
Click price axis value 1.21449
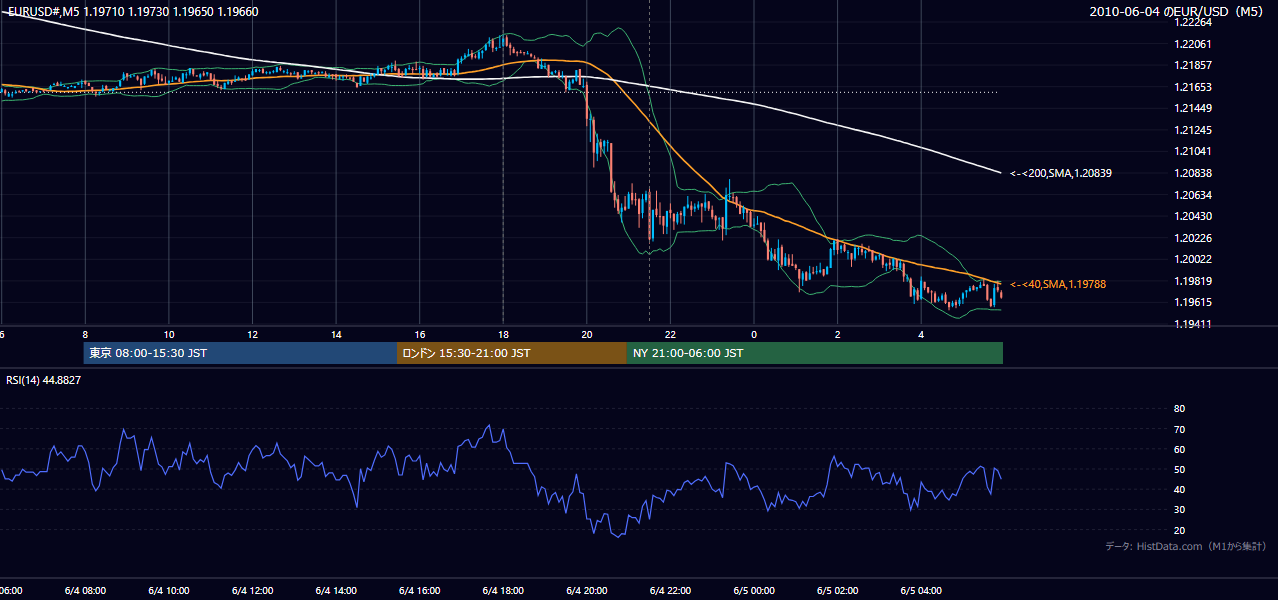(x=1193, y=108)
